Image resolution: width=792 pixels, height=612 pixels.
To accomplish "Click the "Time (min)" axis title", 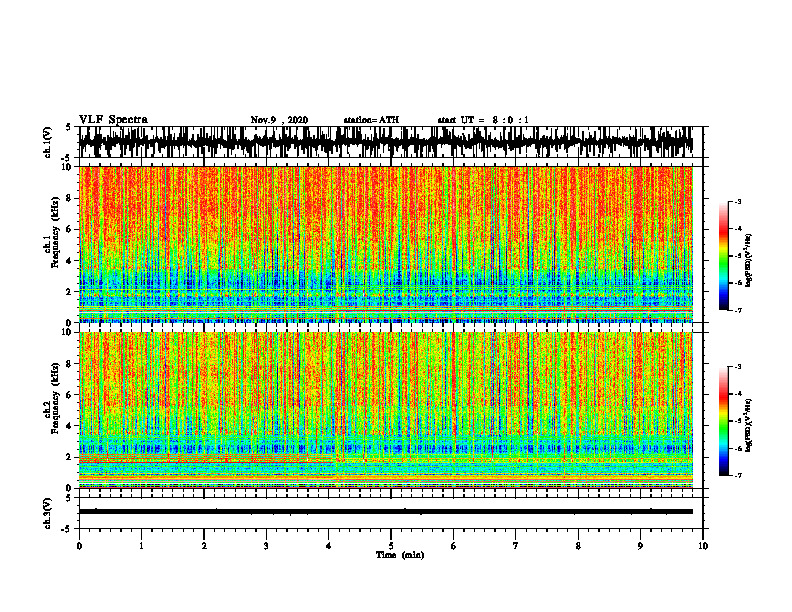I will [x=400, y=555].
